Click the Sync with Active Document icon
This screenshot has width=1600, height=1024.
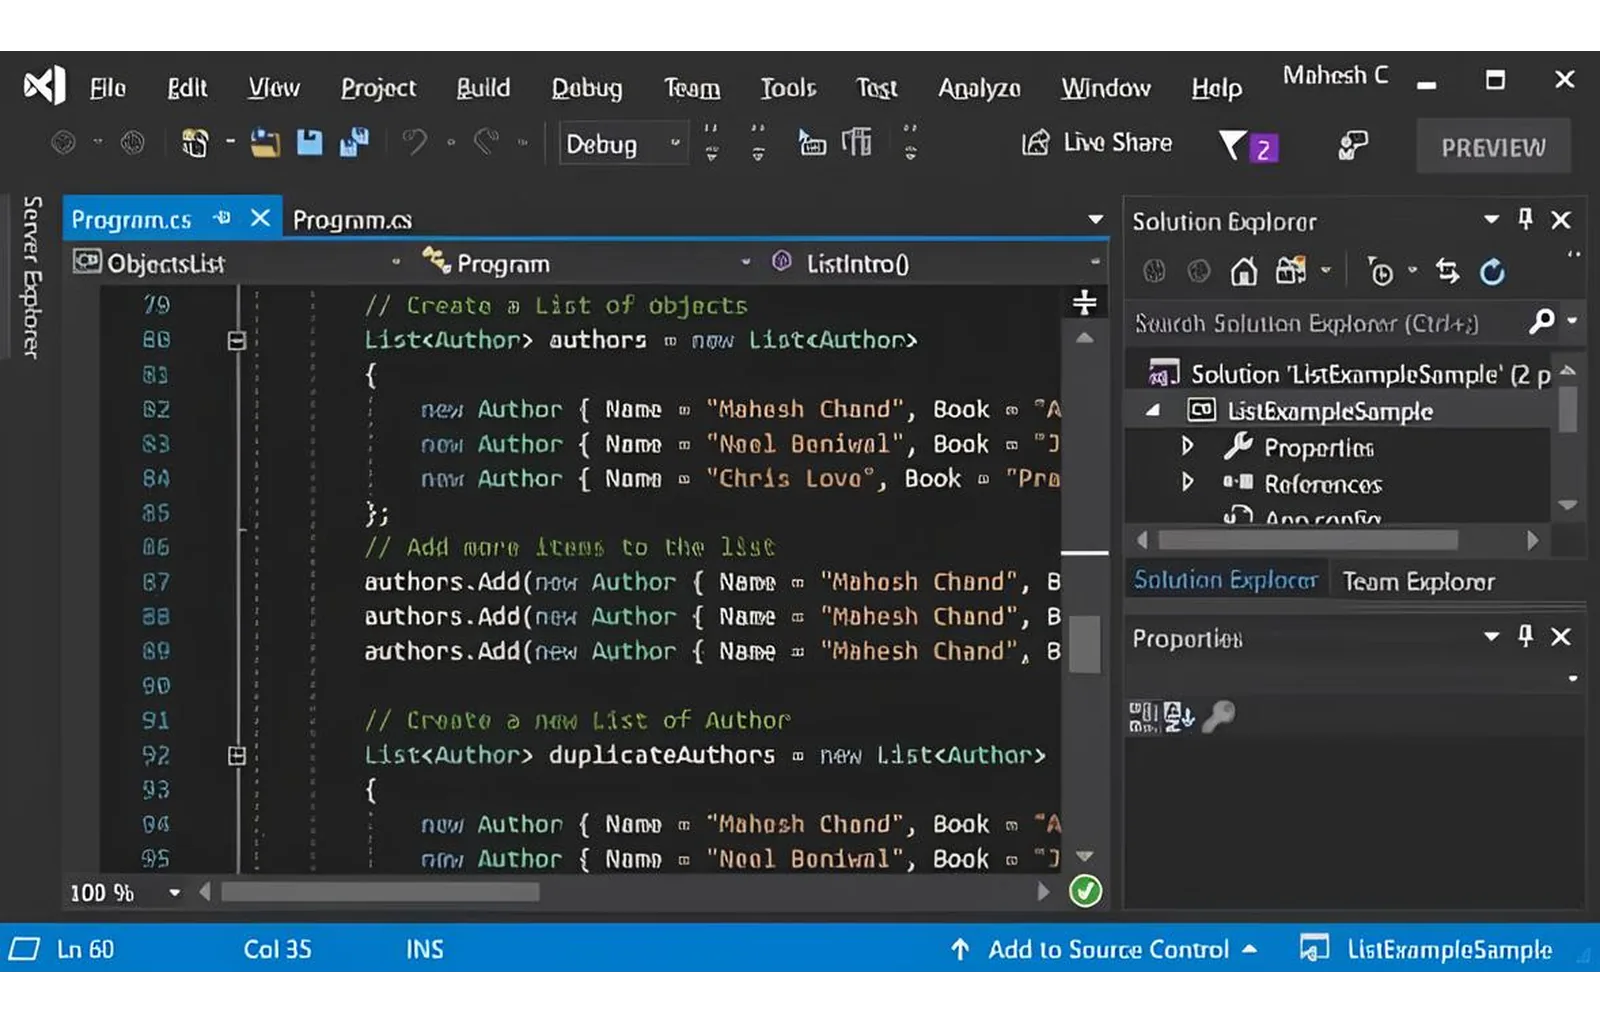pyautogui.click(x=1447, y=271)
